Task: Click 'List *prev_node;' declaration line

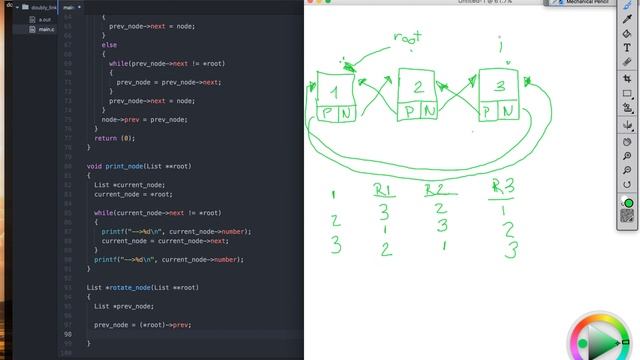Action: pos(124,306)
